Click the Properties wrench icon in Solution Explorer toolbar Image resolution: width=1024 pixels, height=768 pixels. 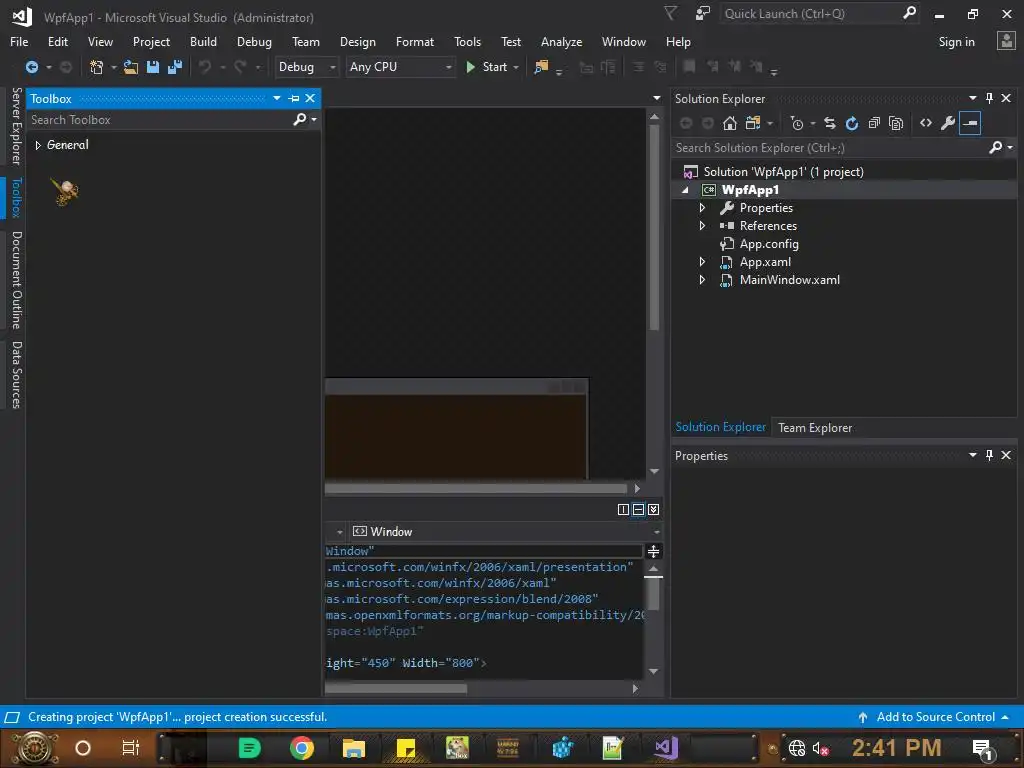click(x=948, y=123)
